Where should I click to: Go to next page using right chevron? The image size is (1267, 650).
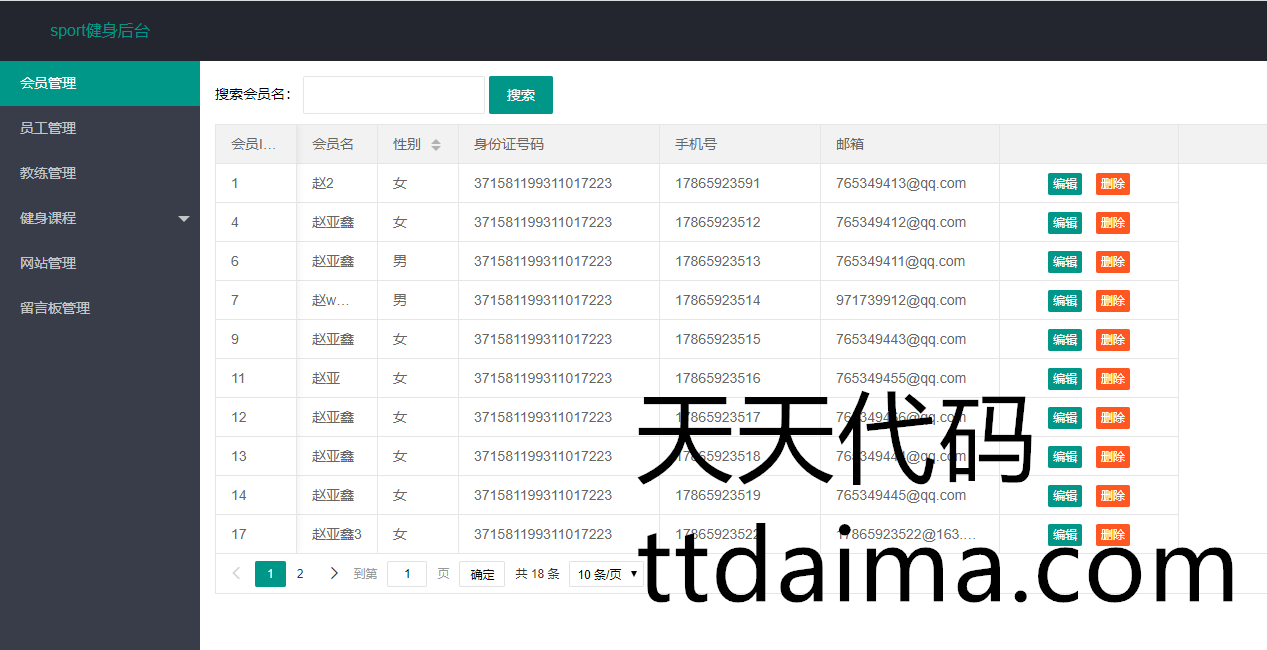tap(334, 573)
